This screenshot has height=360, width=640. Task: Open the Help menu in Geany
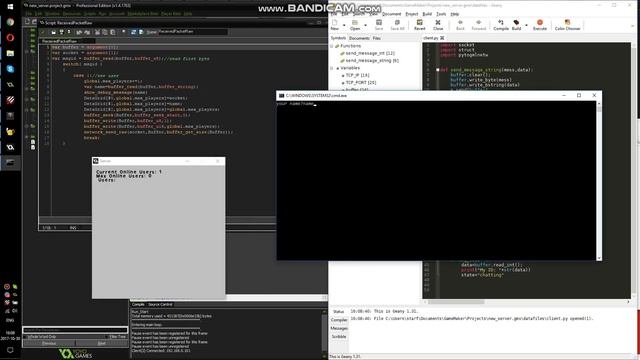[x=455, y=14]
